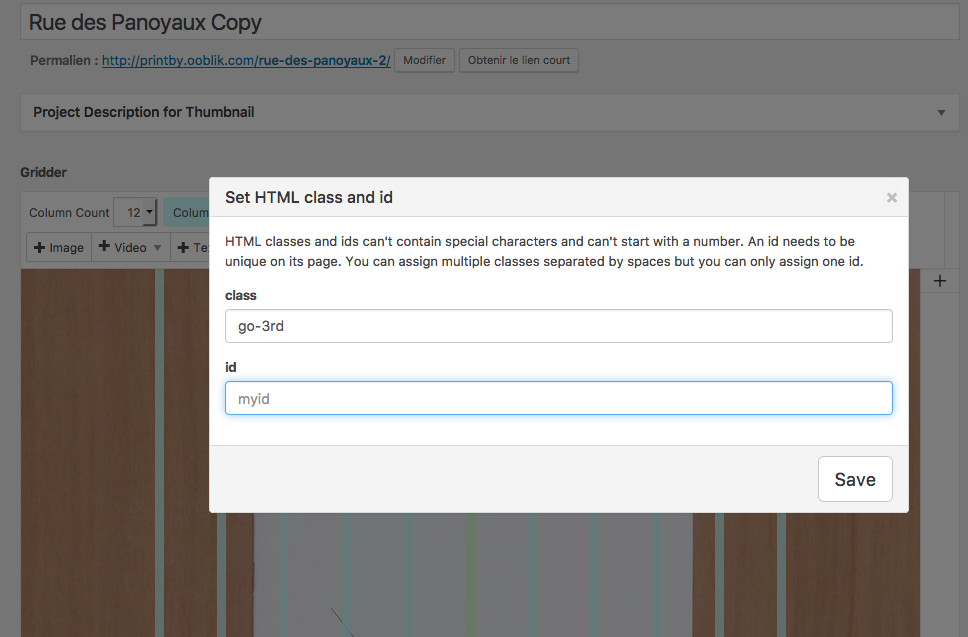Click the white image below the dialog

click(x=470, y=575)
